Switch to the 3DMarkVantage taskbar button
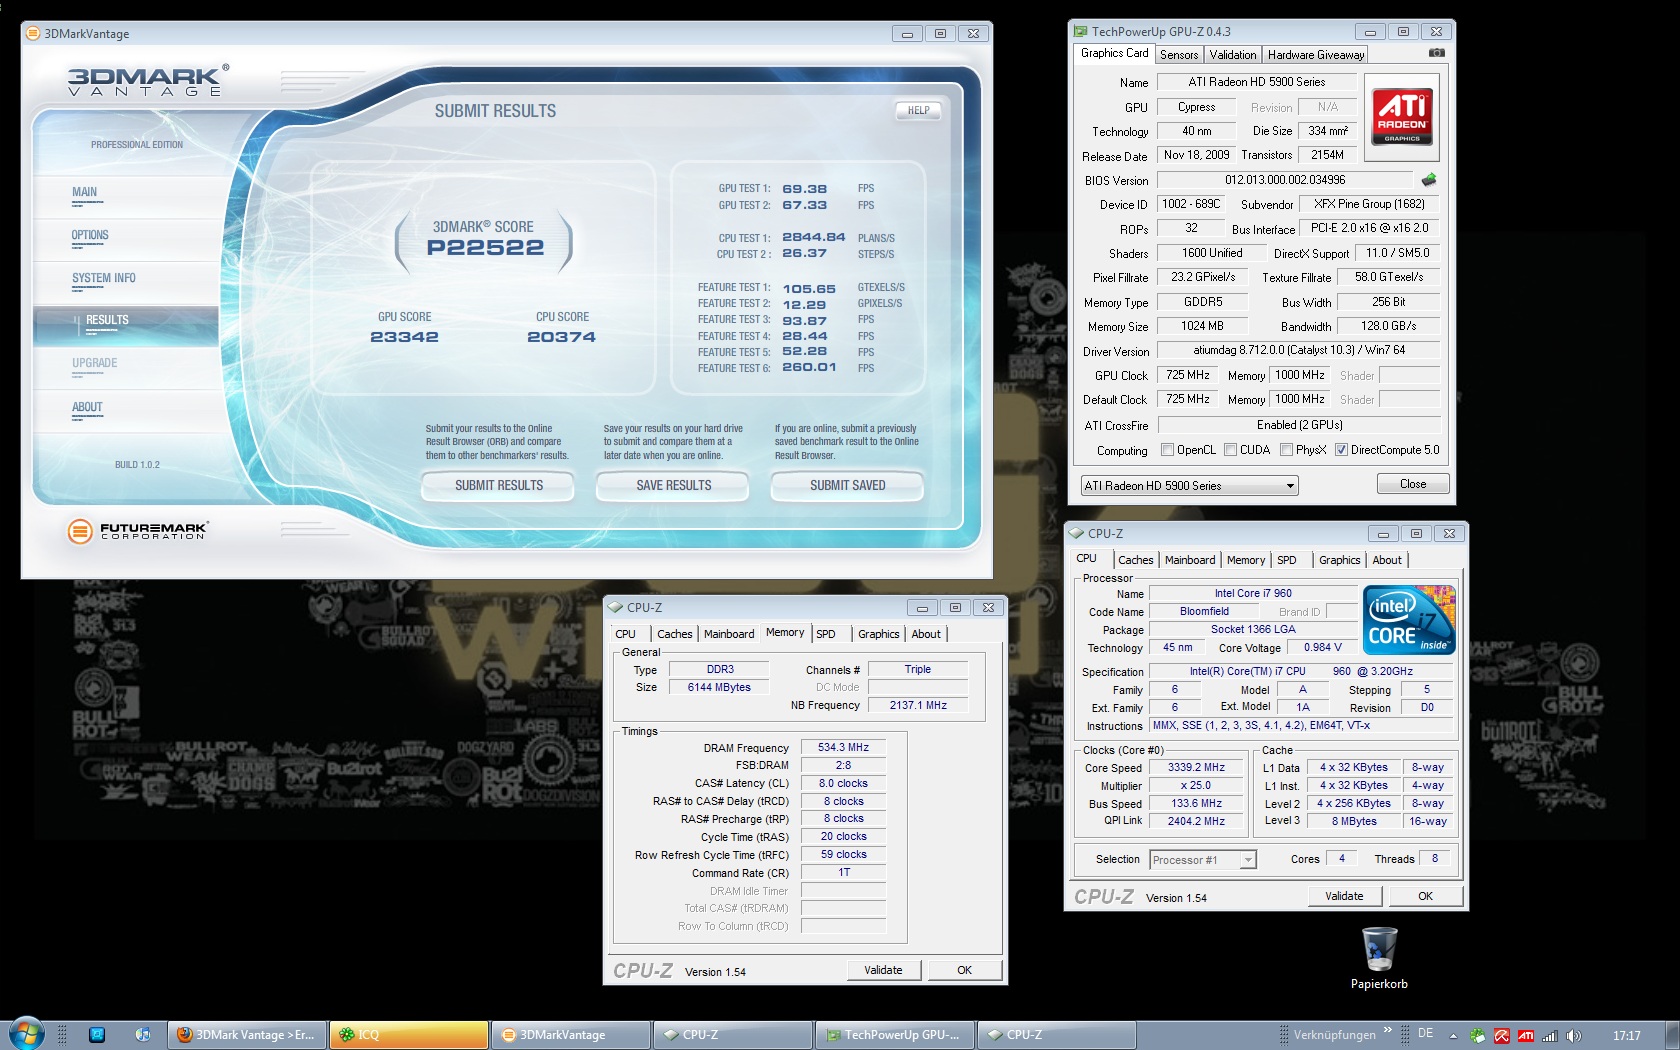1680x1050 pixels. click(x=571, y=1035)
